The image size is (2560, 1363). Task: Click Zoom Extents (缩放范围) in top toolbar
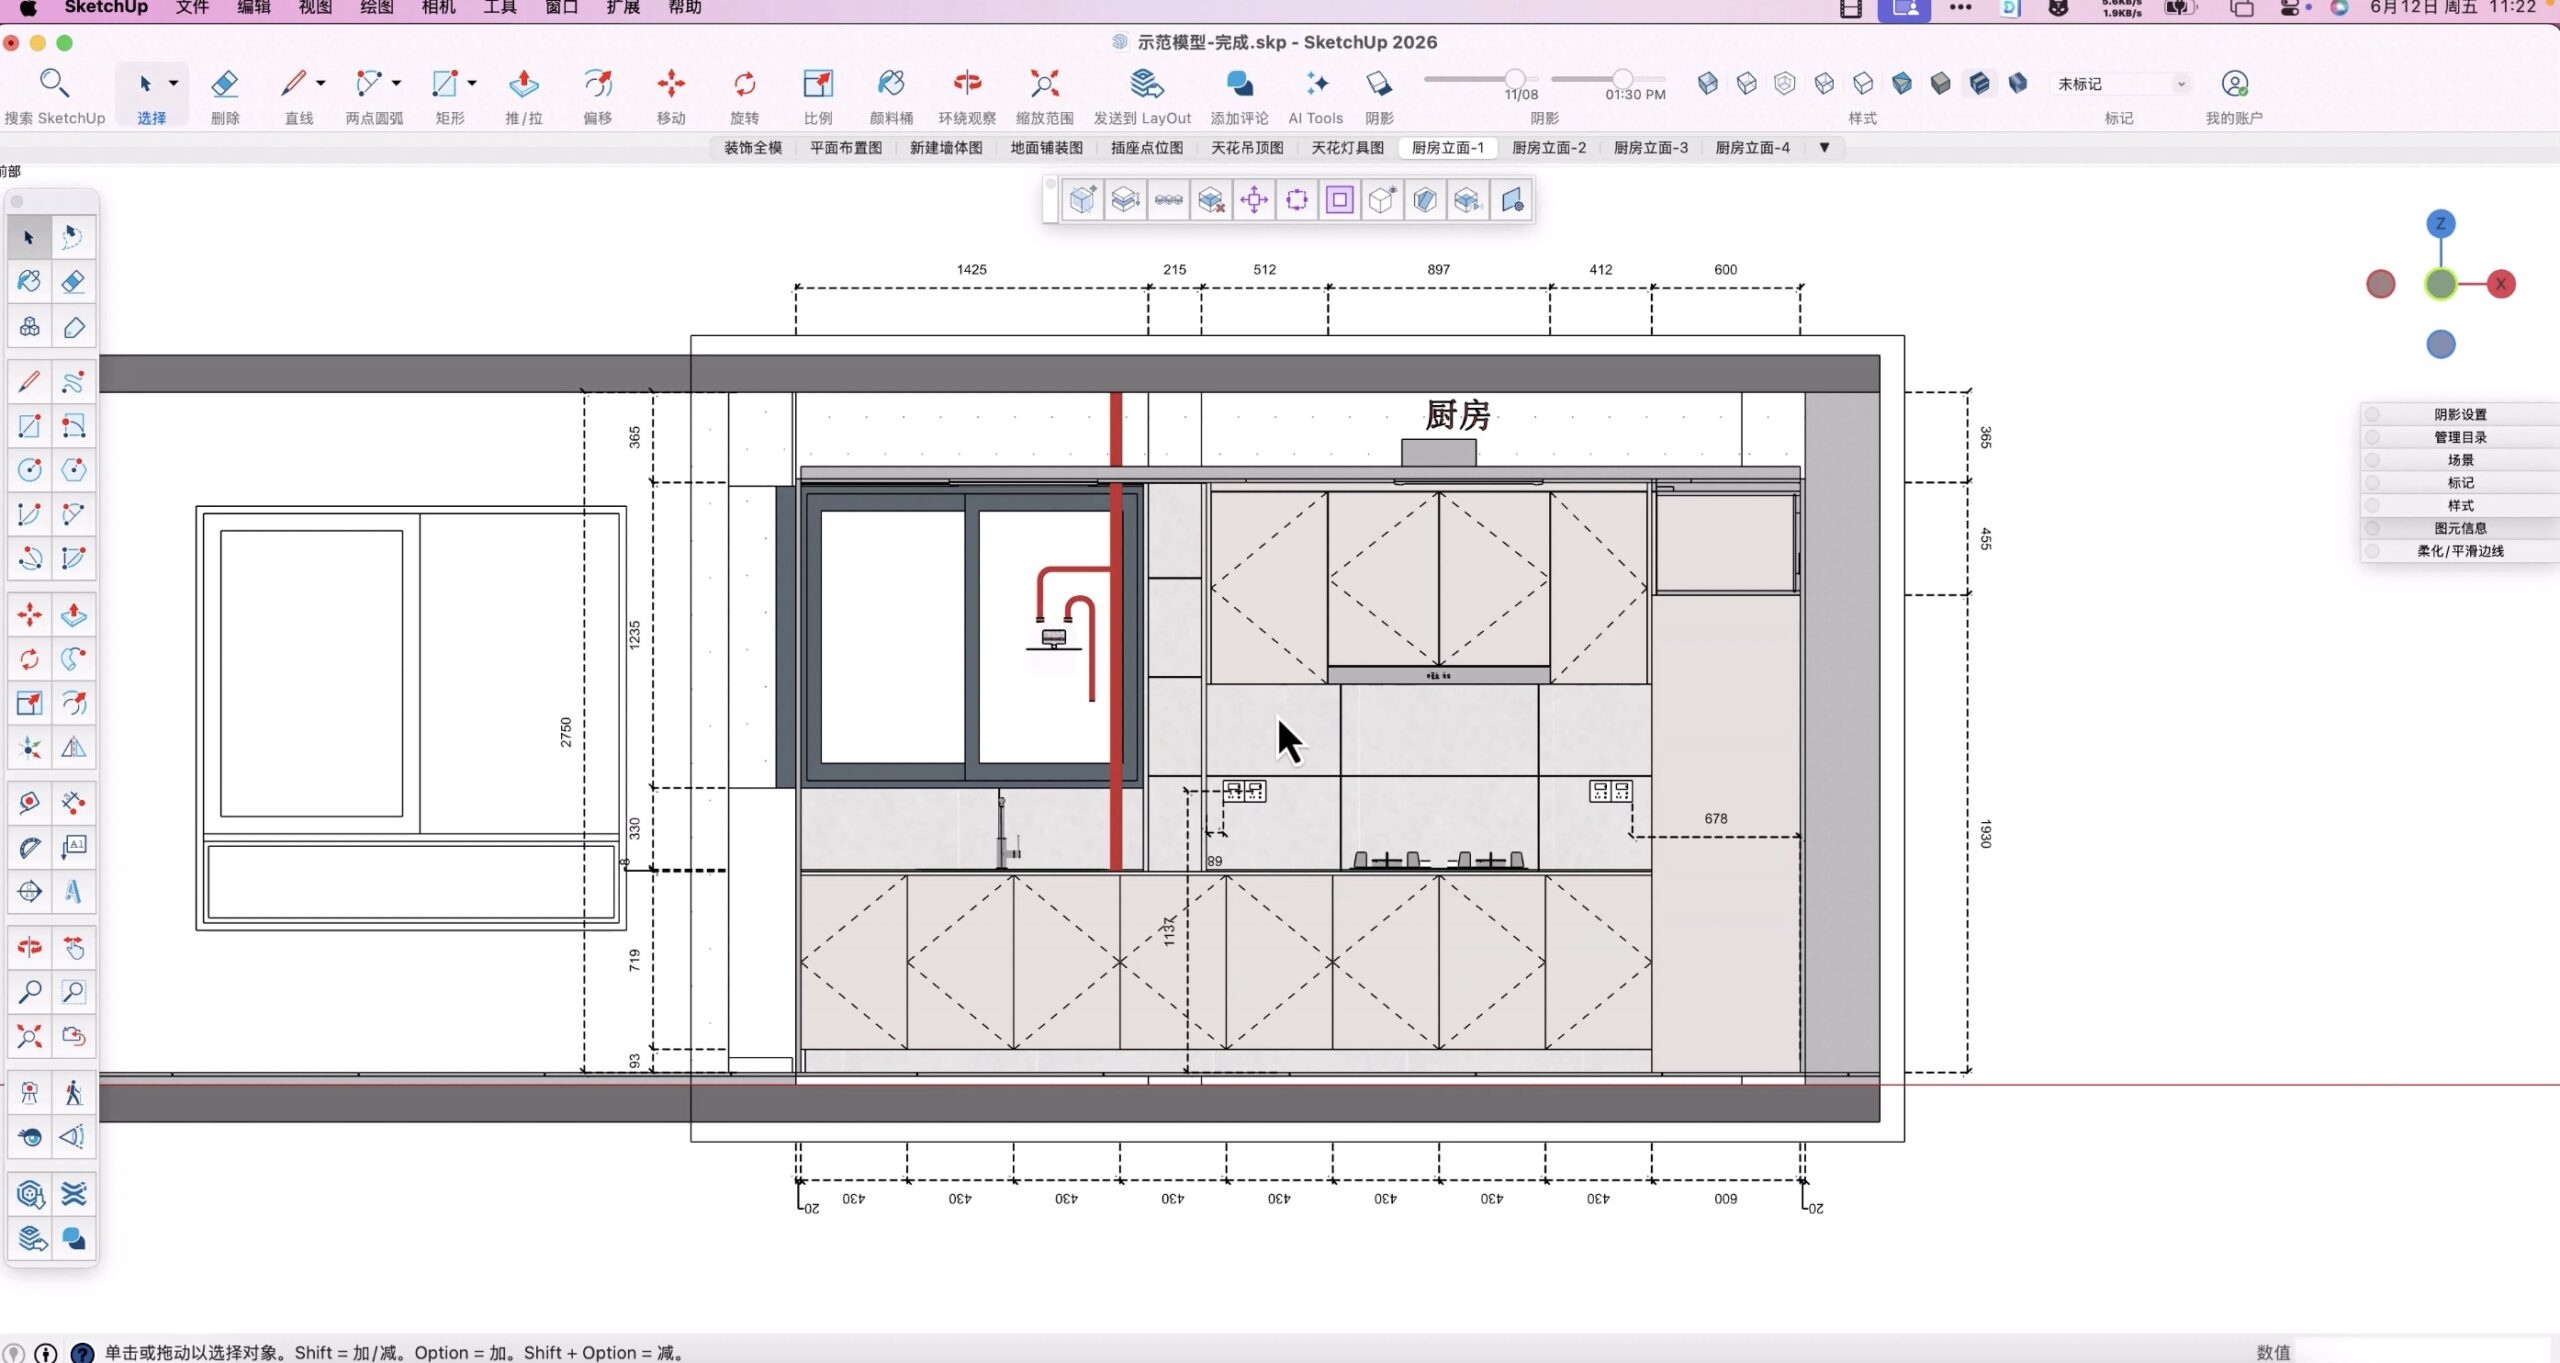click(1044, 96)
